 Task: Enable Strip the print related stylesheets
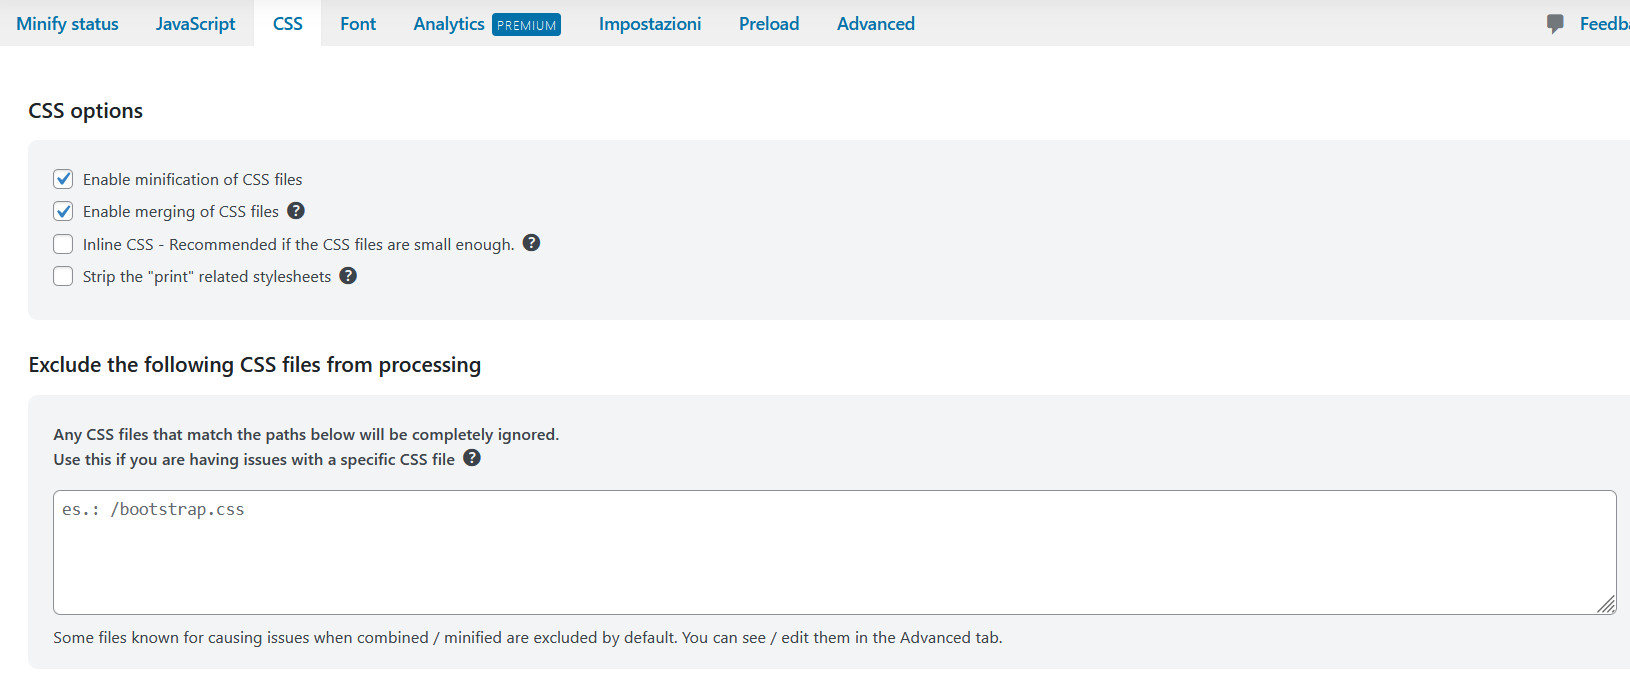[x=63, y=276]
